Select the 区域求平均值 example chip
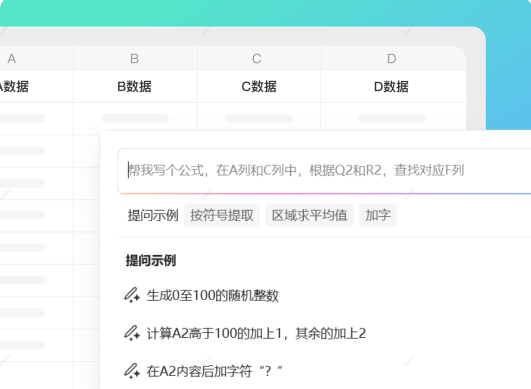 click(309, 215)
